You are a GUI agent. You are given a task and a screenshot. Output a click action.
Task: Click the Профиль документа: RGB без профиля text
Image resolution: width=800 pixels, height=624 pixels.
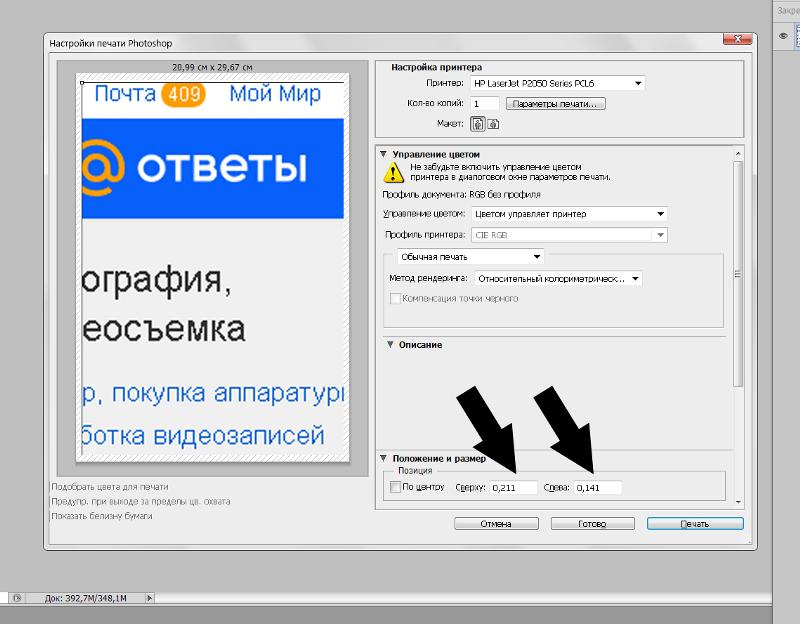click(461, 194)
